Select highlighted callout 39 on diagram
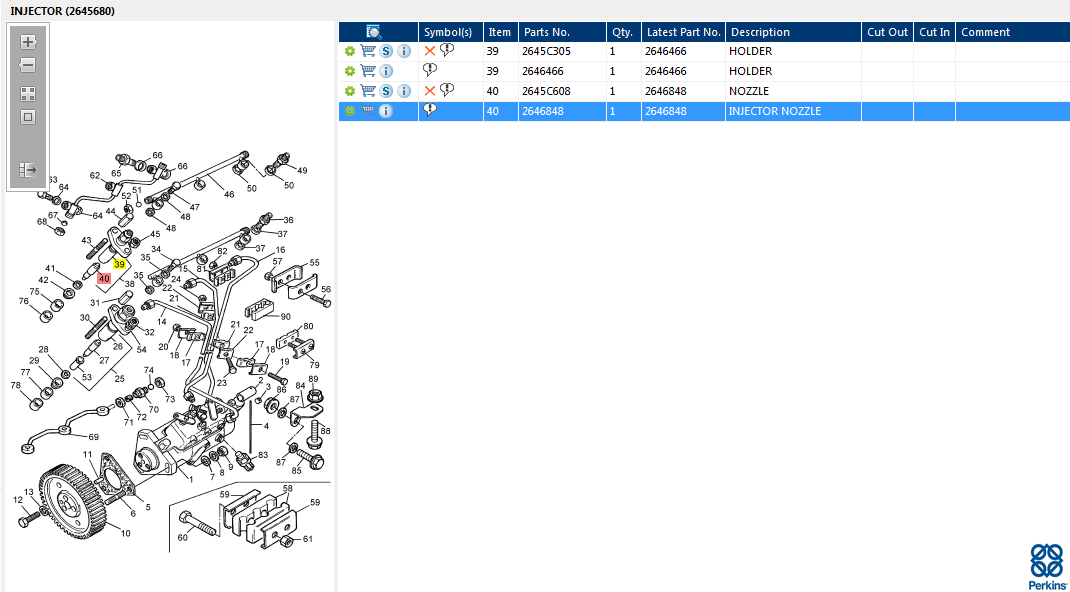Viewport: 1070px width, 592px height. pos(120,264)
